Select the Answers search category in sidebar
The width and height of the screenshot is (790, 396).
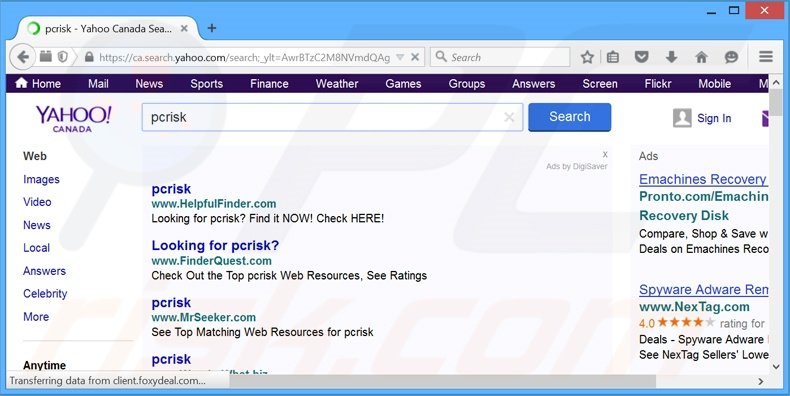click(x=44, y=271)
